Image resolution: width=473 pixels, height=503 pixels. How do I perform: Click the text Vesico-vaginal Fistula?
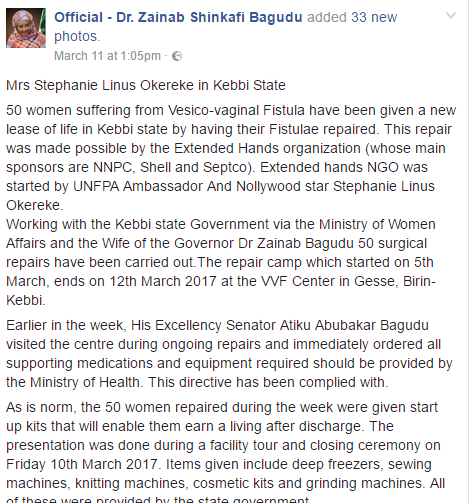(236, 110)
